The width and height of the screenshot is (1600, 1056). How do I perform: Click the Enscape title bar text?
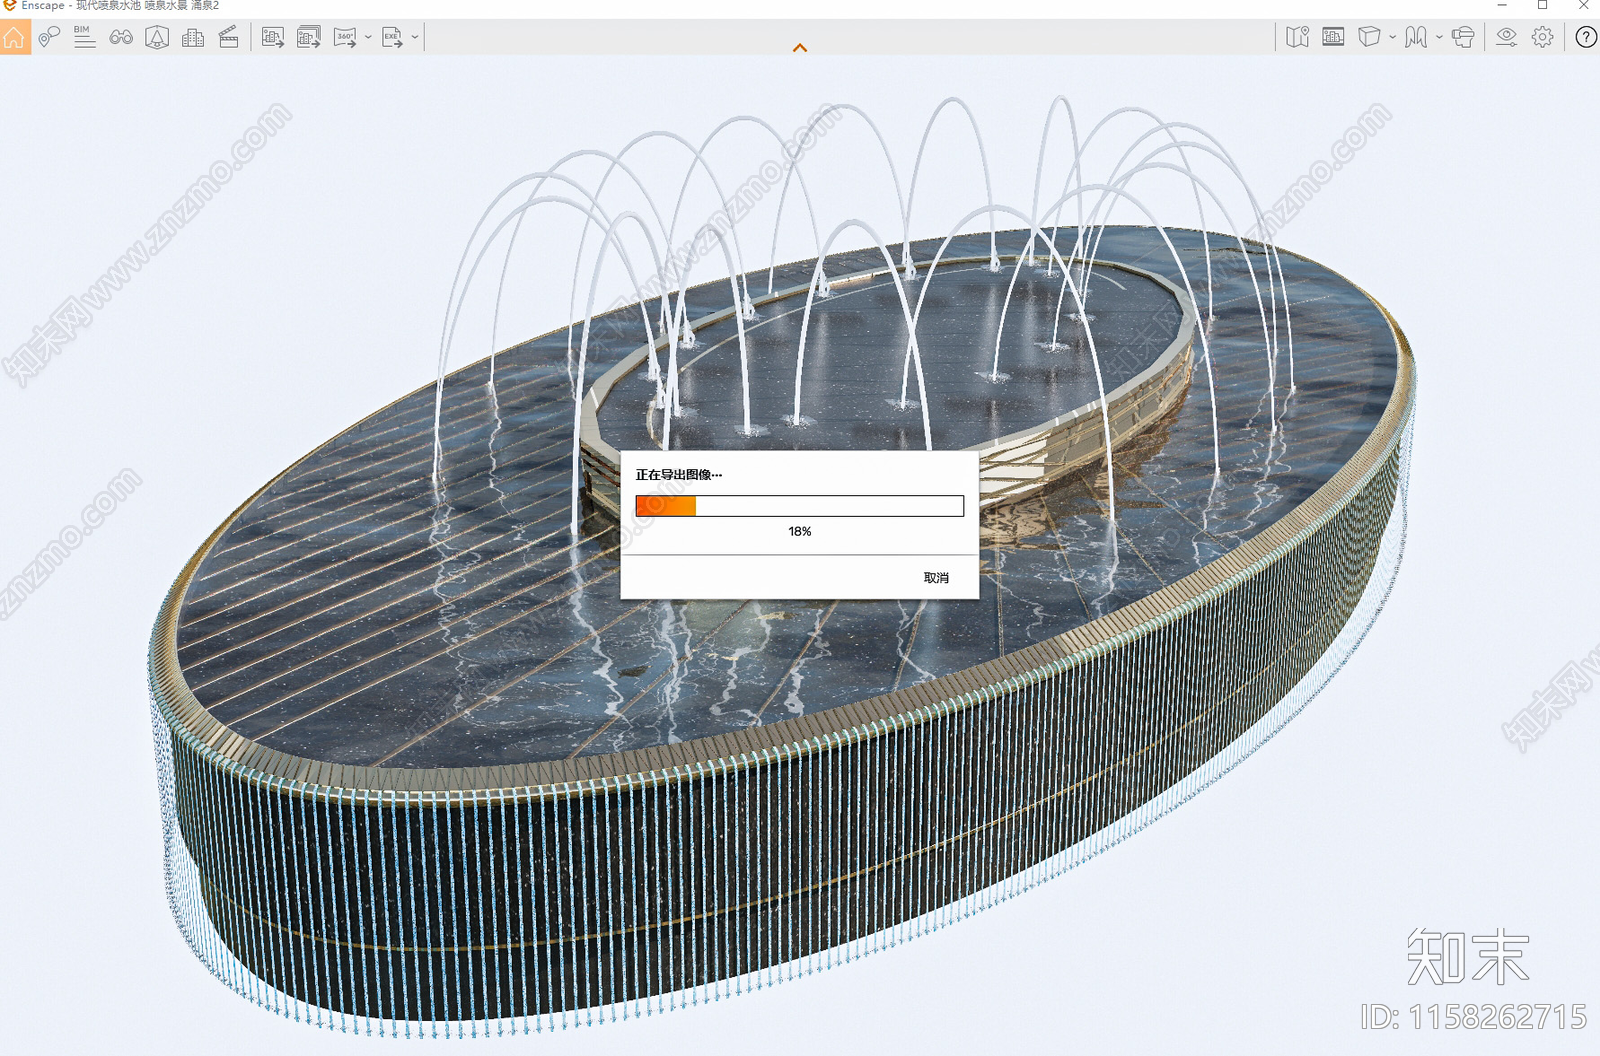coord(120,6)
